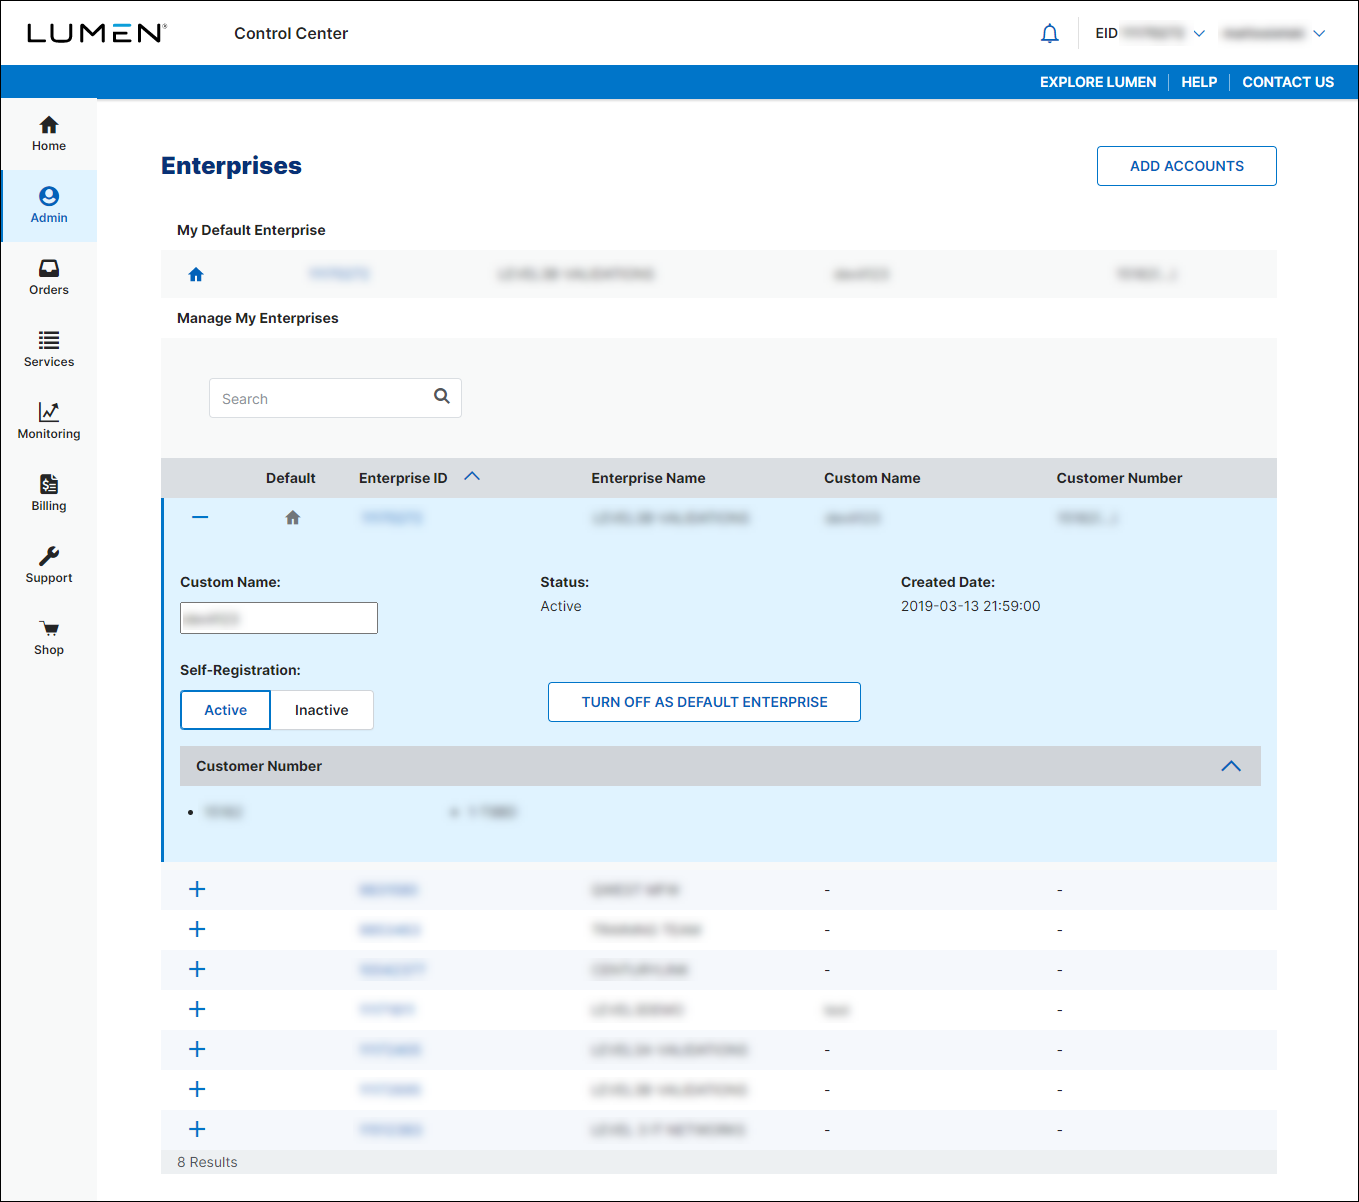Click the Custom Name input field
The image size is (1359, 1202).
[x=279, y=618]
